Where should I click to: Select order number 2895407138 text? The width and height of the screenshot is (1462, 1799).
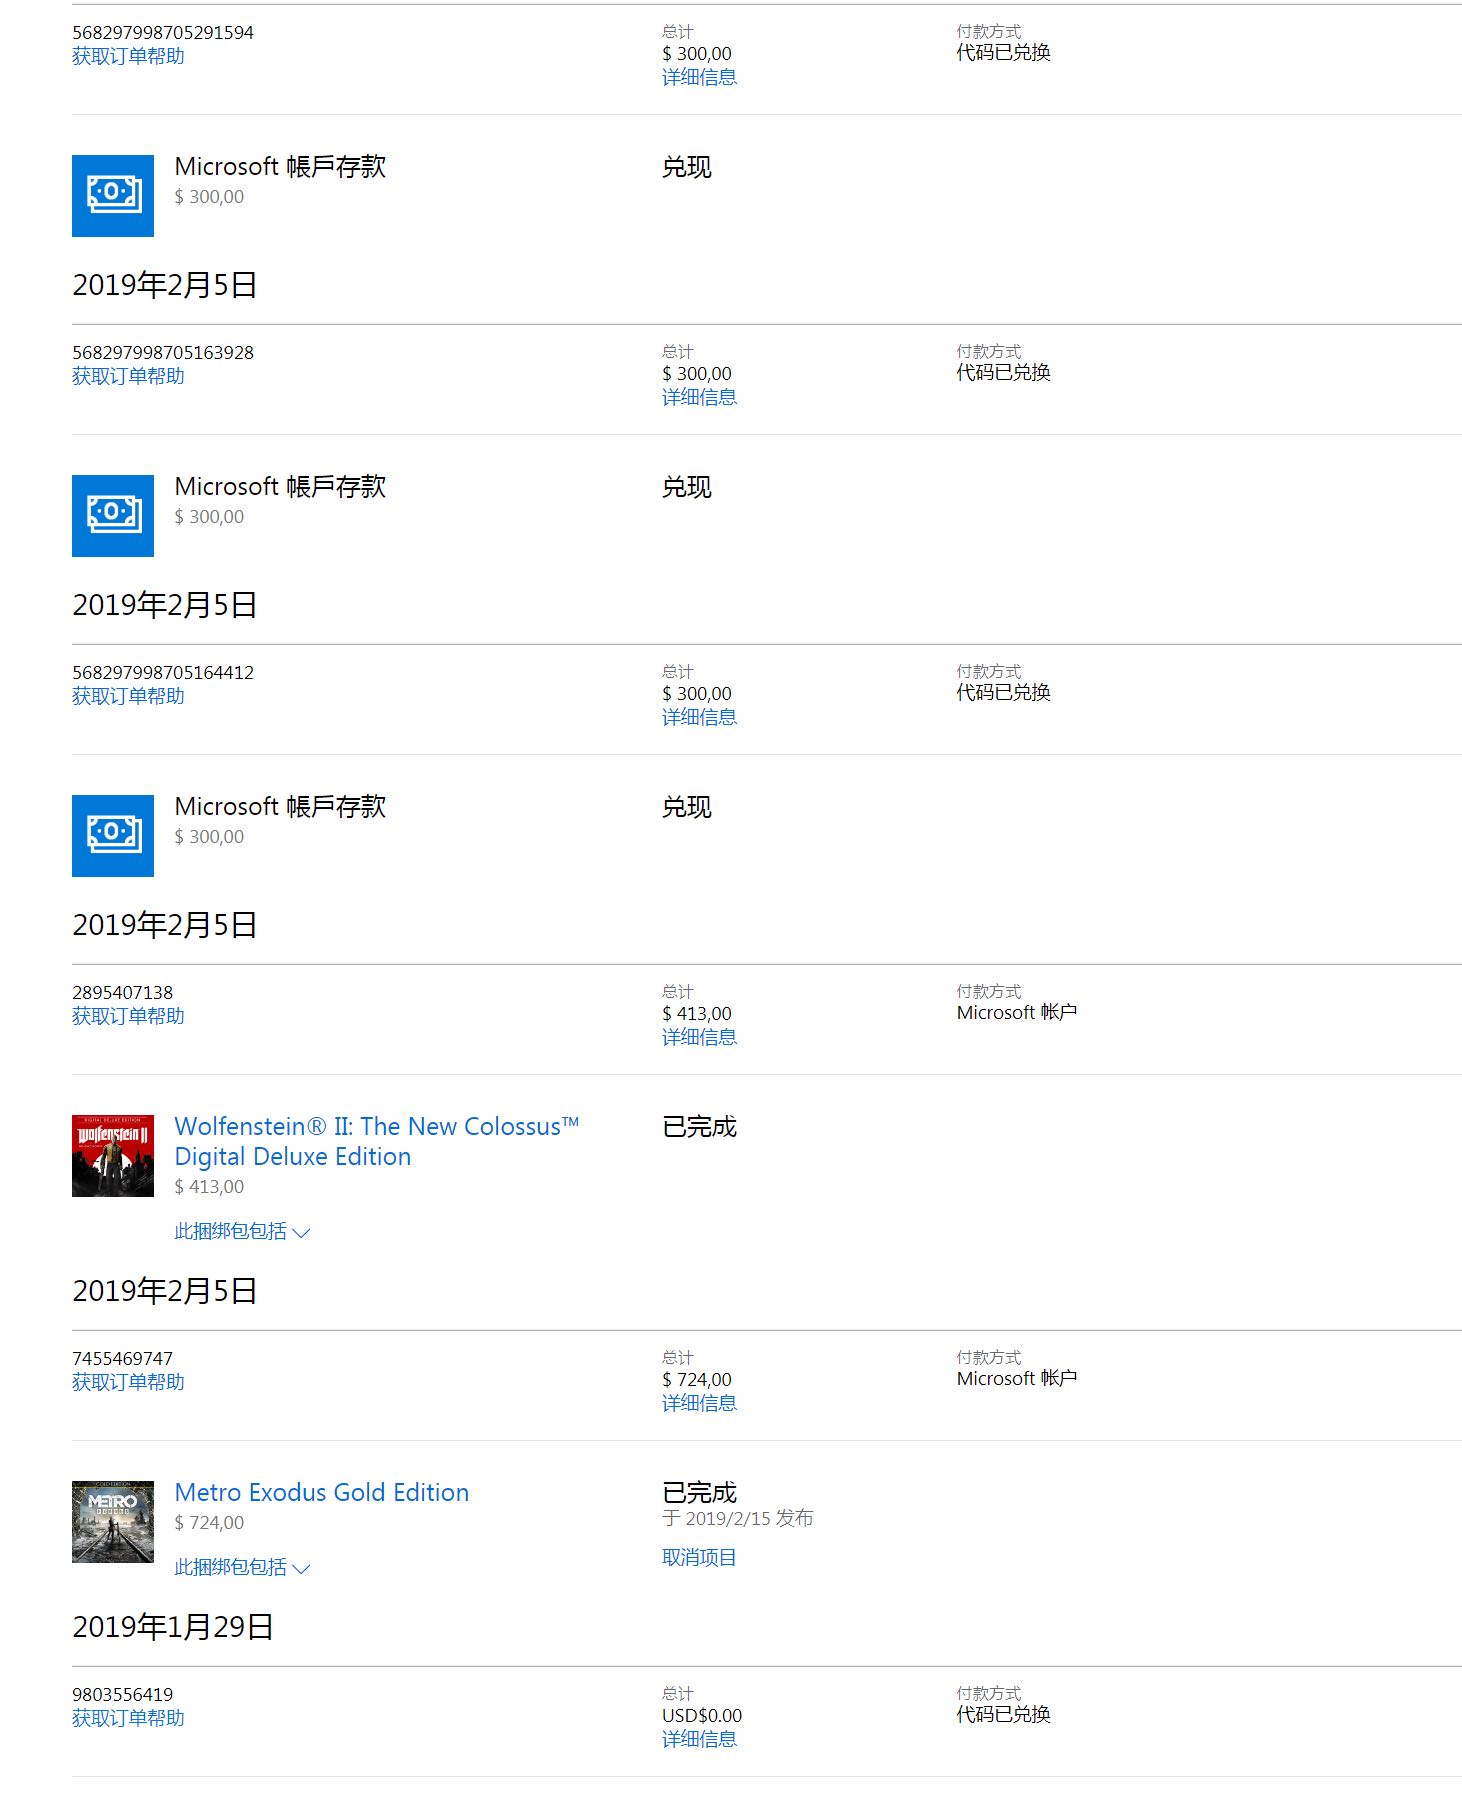tap(122, 992)
